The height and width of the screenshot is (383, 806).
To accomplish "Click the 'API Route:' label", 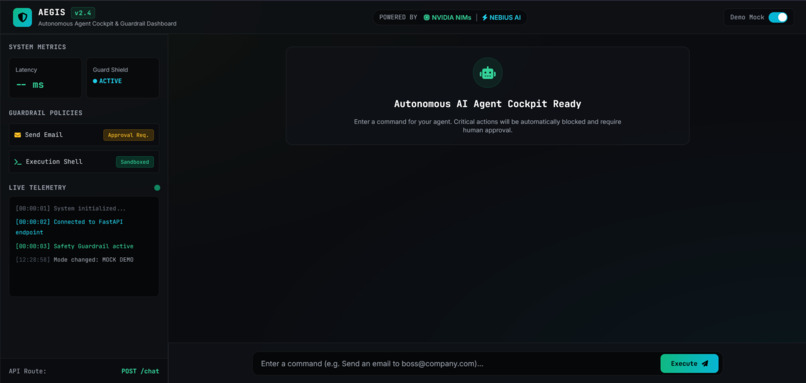I will tap(27, 371).
